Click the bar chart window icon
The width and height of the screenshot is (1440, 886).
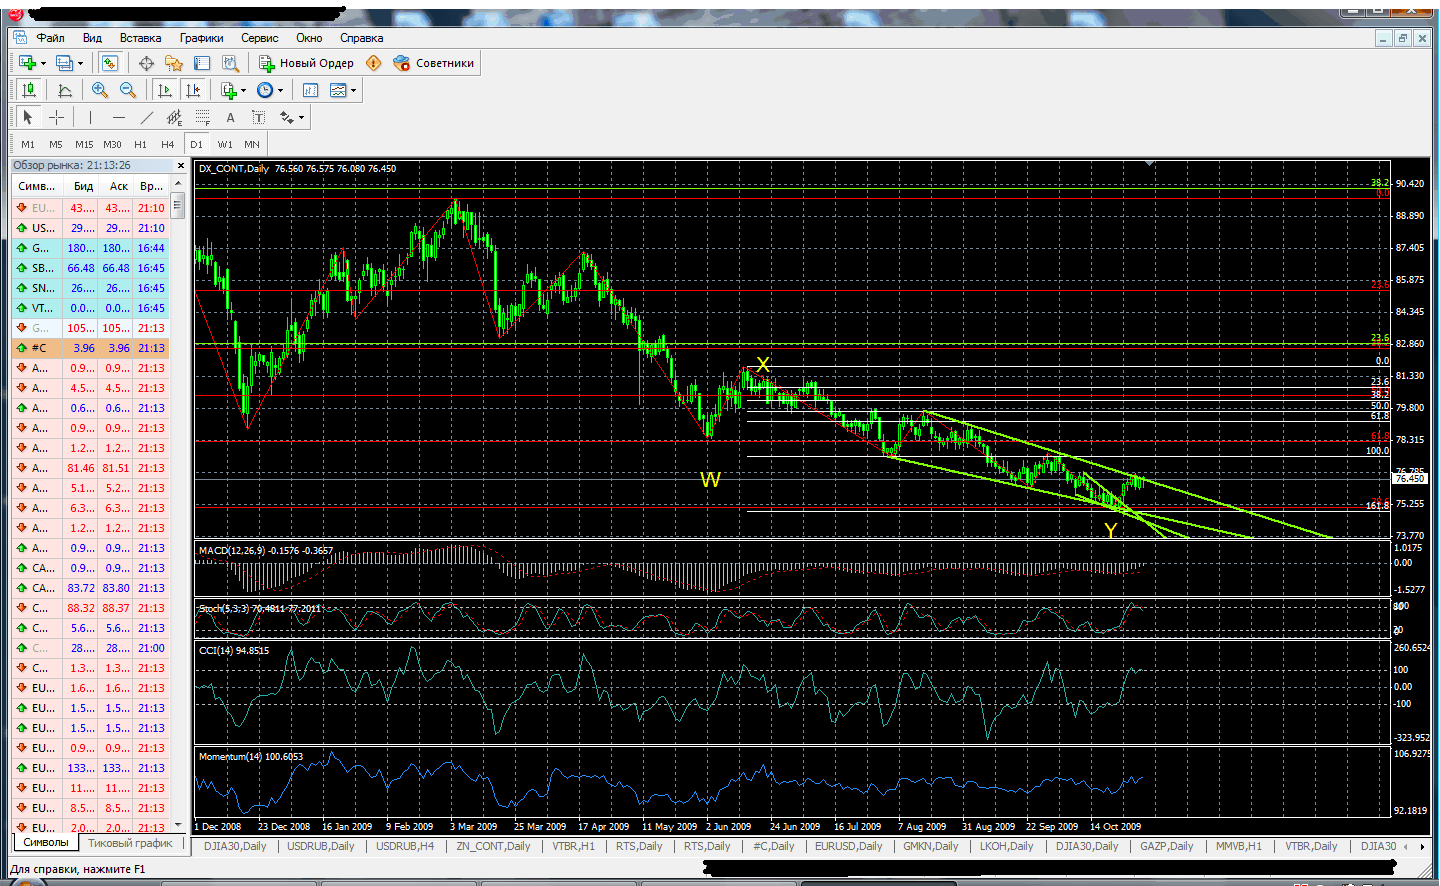tap(310, 90)
